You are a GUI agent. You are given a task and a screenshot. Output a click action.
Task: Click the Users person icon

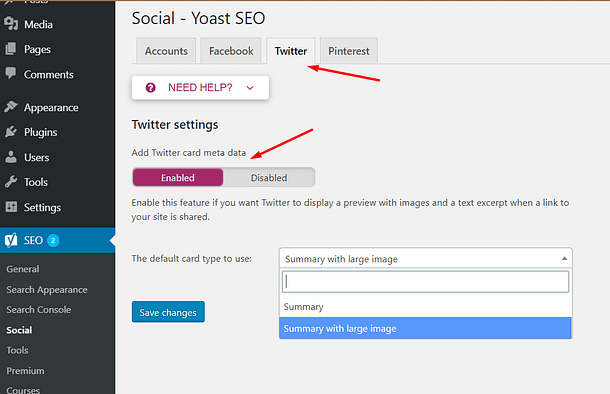pyautogui.click(x=11, y=157)
